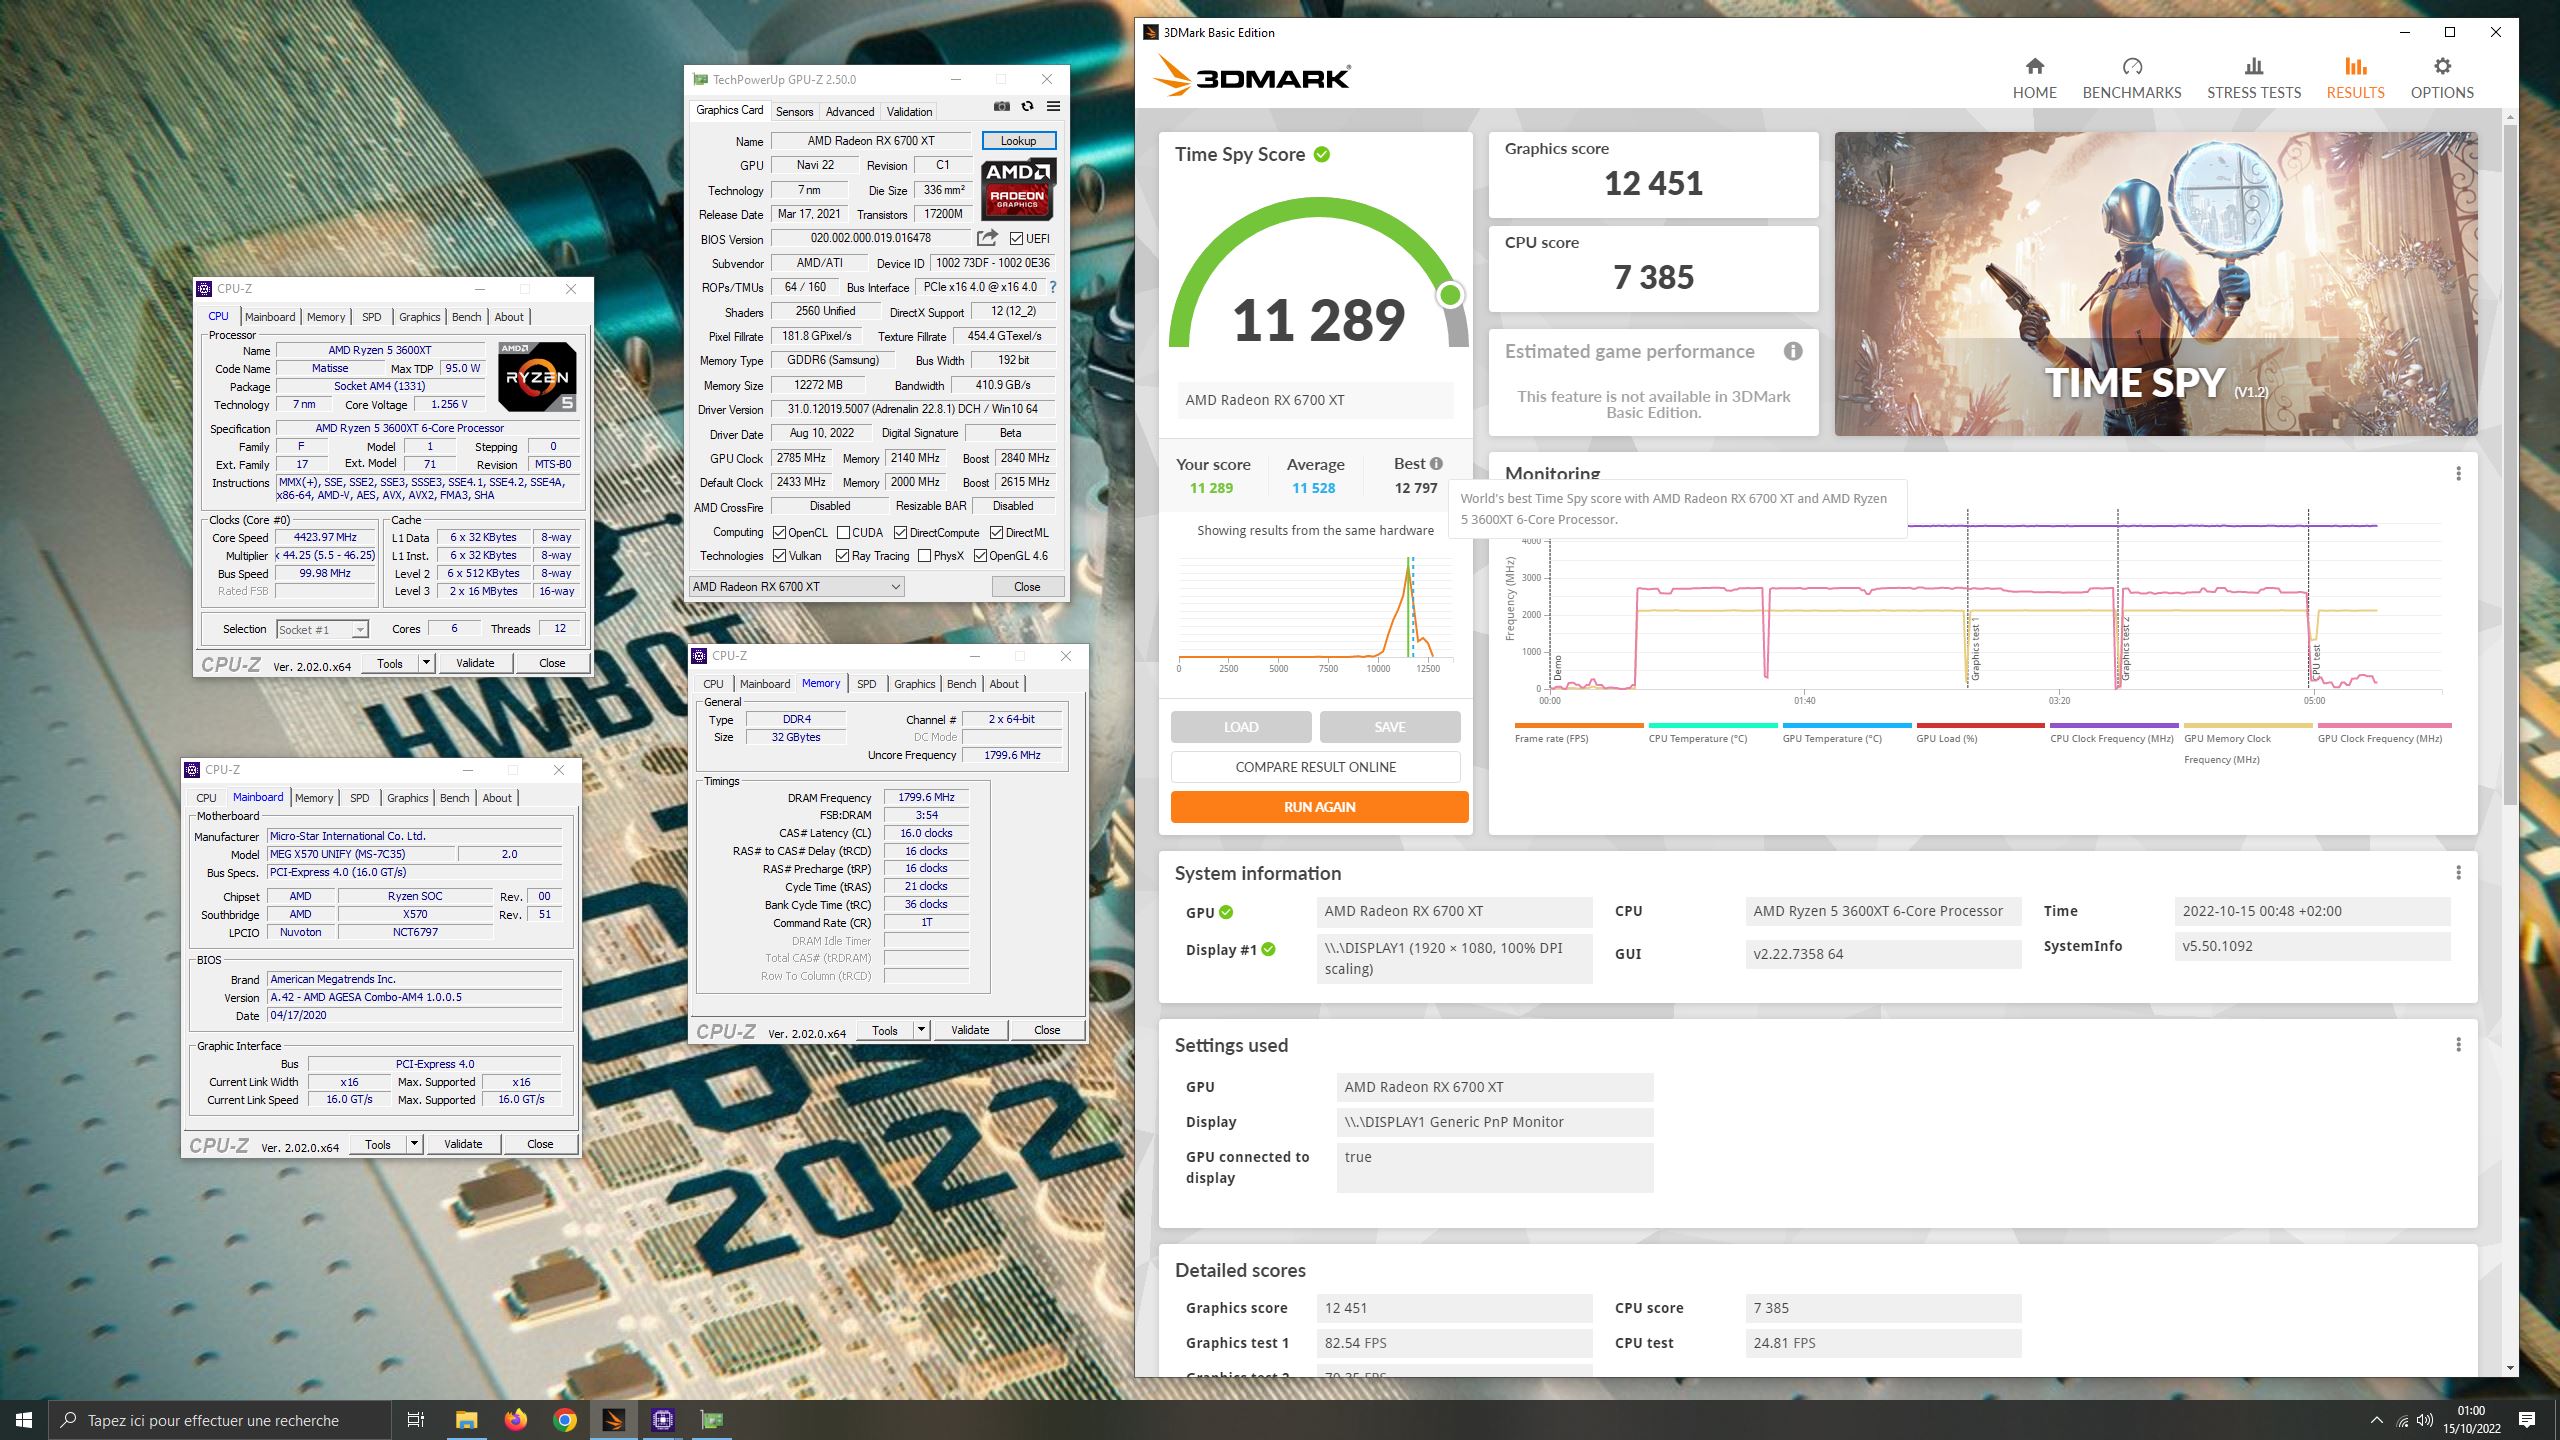
Task: Toggle the CUDA checkbox in GPU-Z
Action: click(x=843, y=532)
